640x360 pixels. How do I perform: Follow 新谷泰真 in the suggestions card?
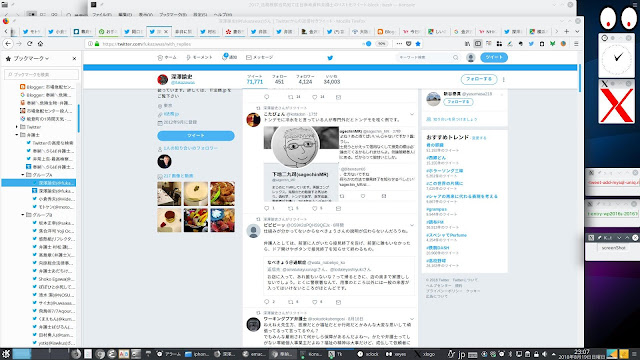click(x=458, y=102)
